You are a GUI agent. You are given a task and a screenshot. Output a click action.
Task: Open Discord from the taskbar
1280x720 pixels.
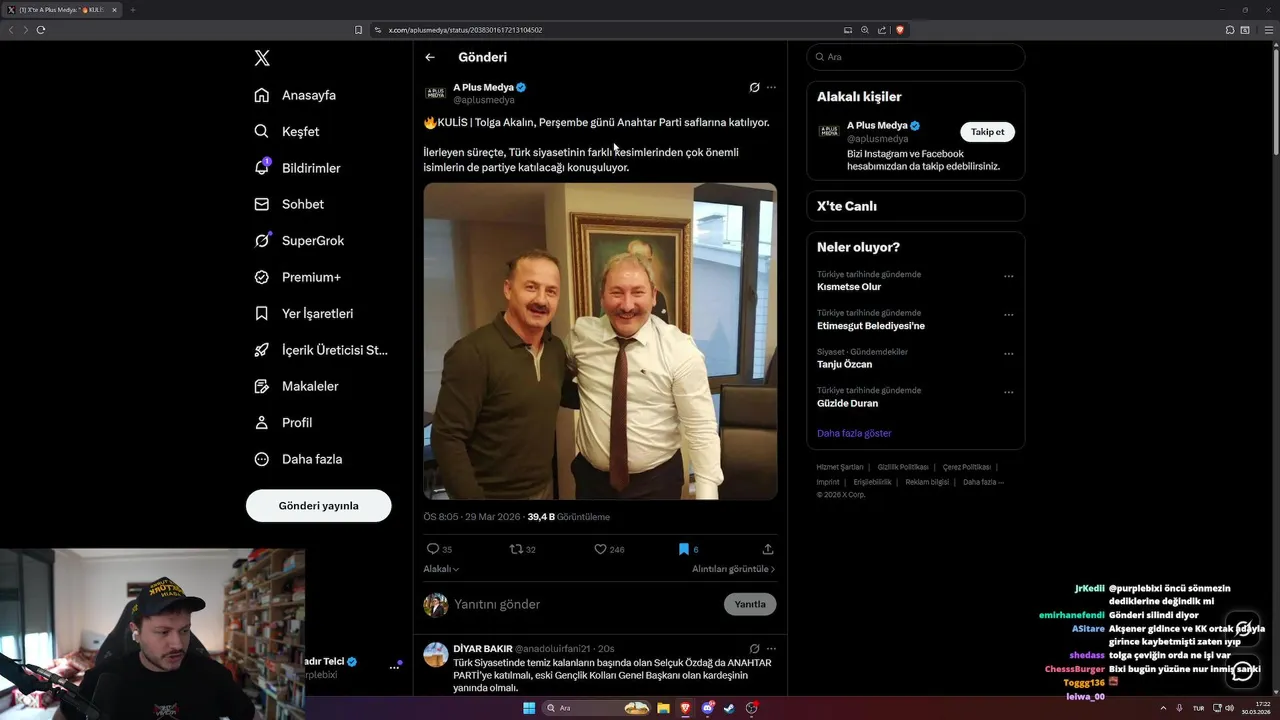coord(707,708)
